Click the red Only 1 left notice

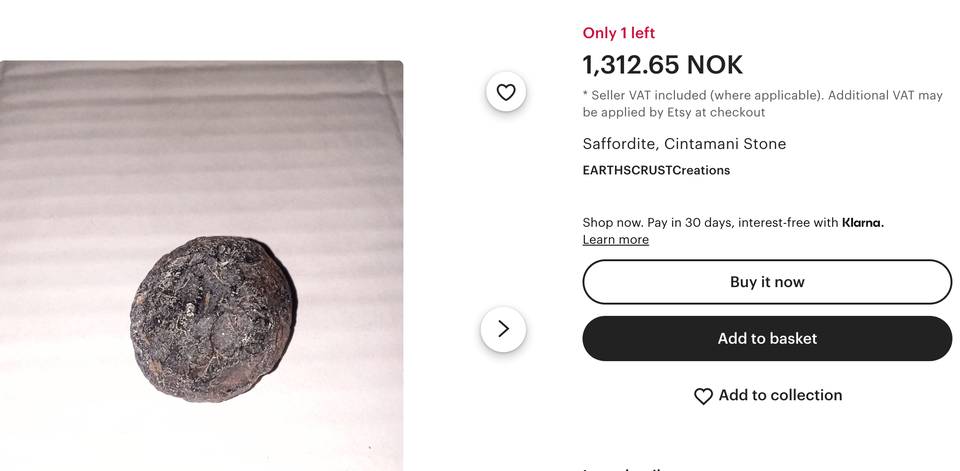tap(619, 33)
